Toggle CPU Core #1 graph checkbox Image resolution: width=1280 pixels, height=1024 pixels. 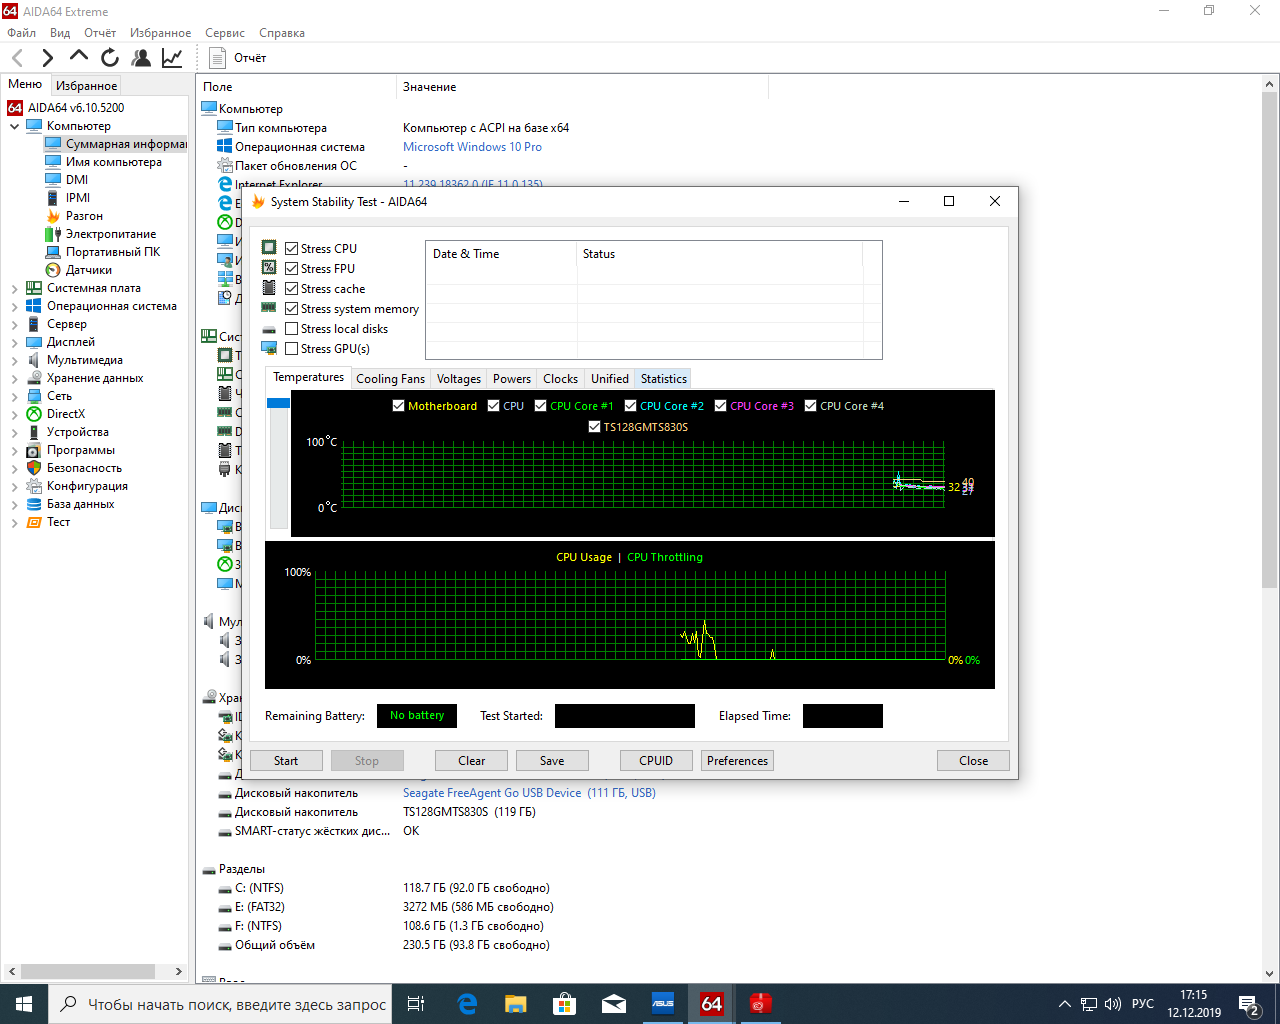click(x=540, y=406)
